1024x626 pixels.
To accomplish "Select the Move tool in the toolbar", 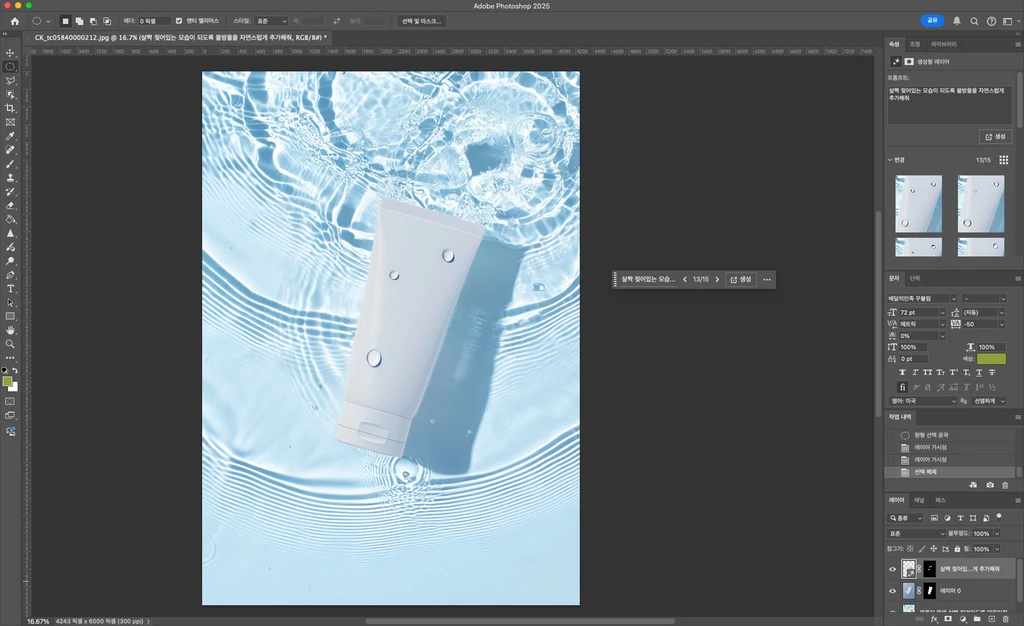I will [x=11, y=53].
